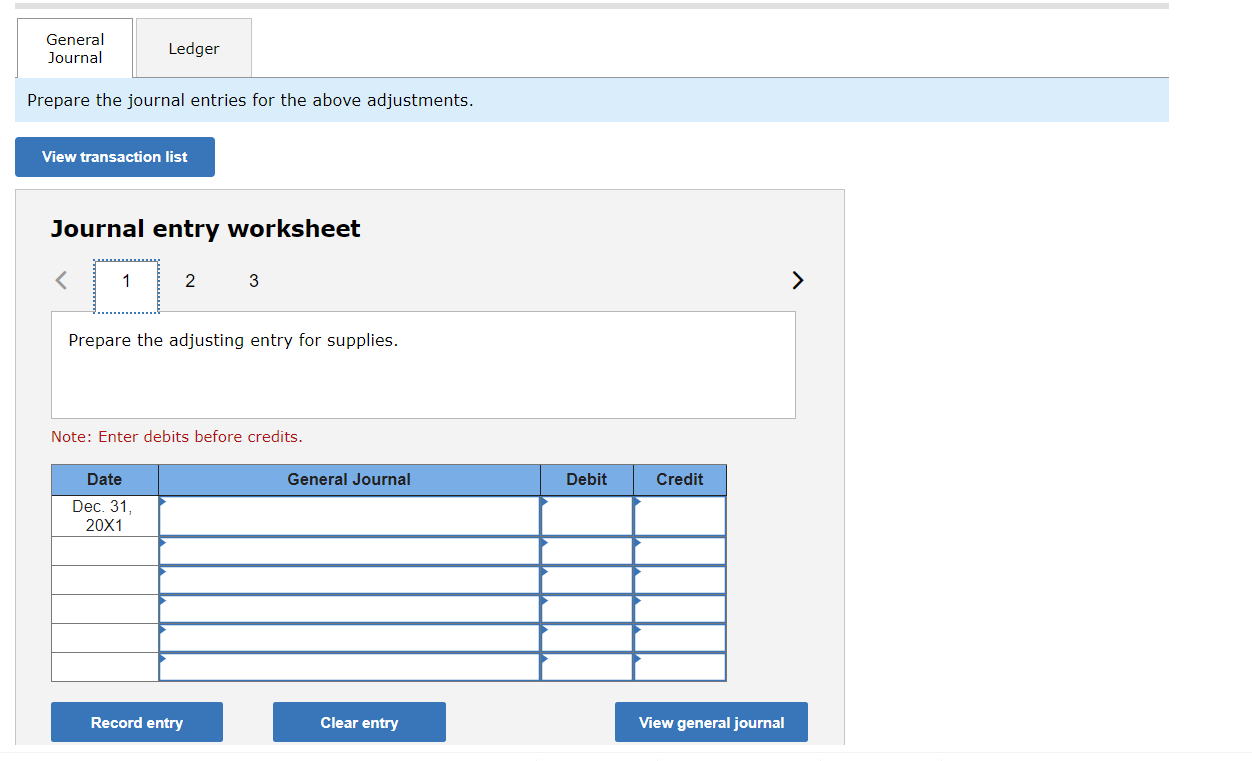Select worksheet page 3
The width and height of the screenshot is (1252, 761).
pos(254,281)
